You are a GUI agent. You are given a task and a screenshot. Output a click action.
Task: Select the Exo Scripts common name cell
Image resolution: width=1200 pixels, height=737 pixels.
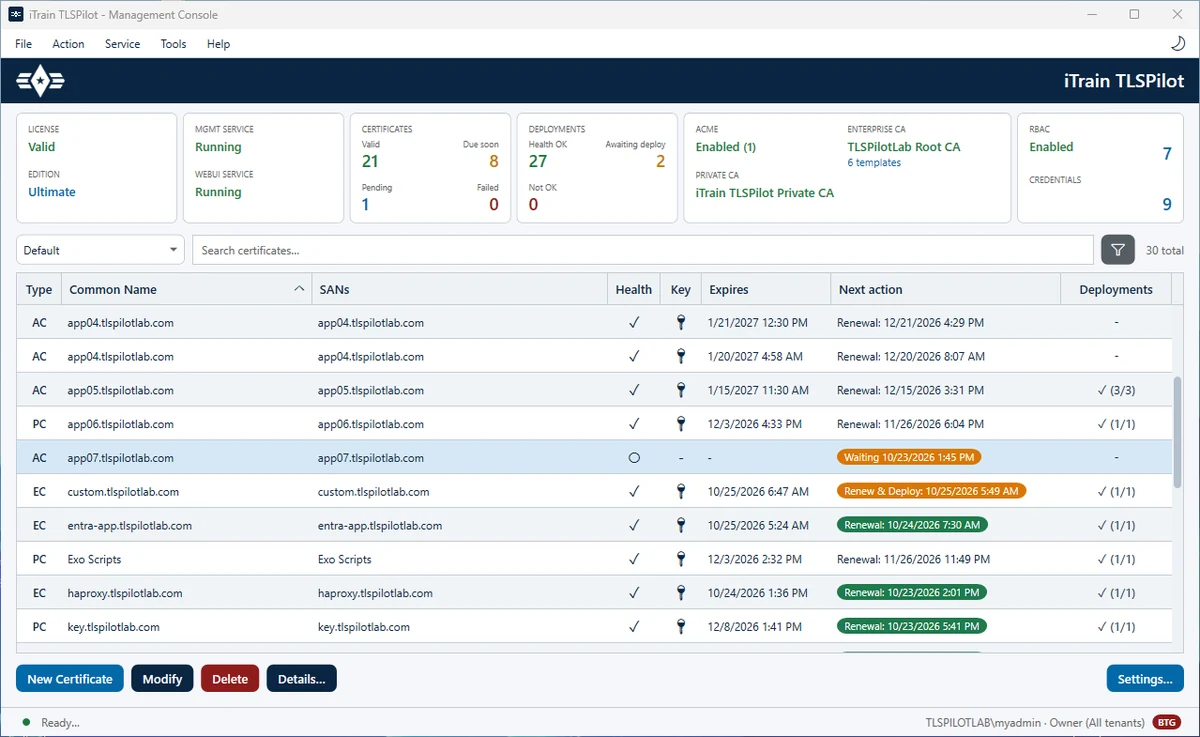pos(94,559)
